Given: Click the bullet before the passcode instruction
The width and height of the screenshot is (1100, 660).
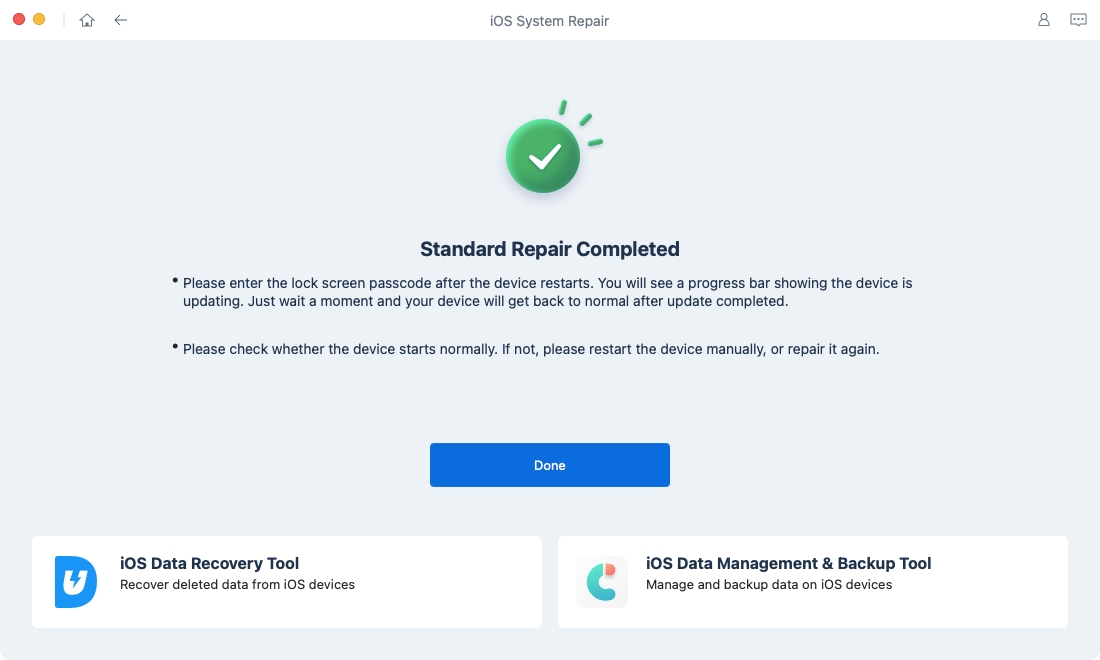Looking at the screenshot, I should pyautogui.click(x=175, y=282).
